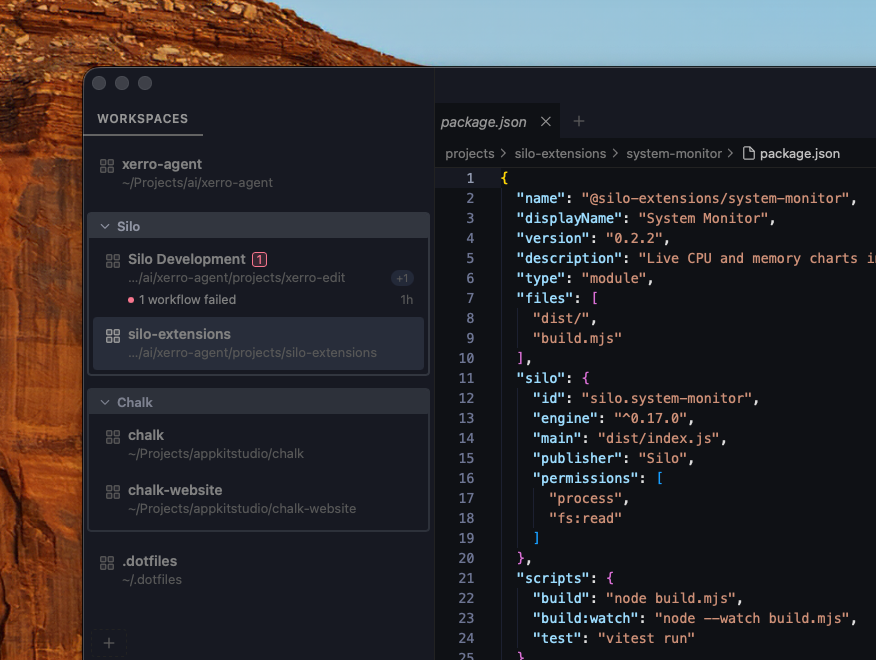Click the 1h timestamp on workflow failed row

407,300
